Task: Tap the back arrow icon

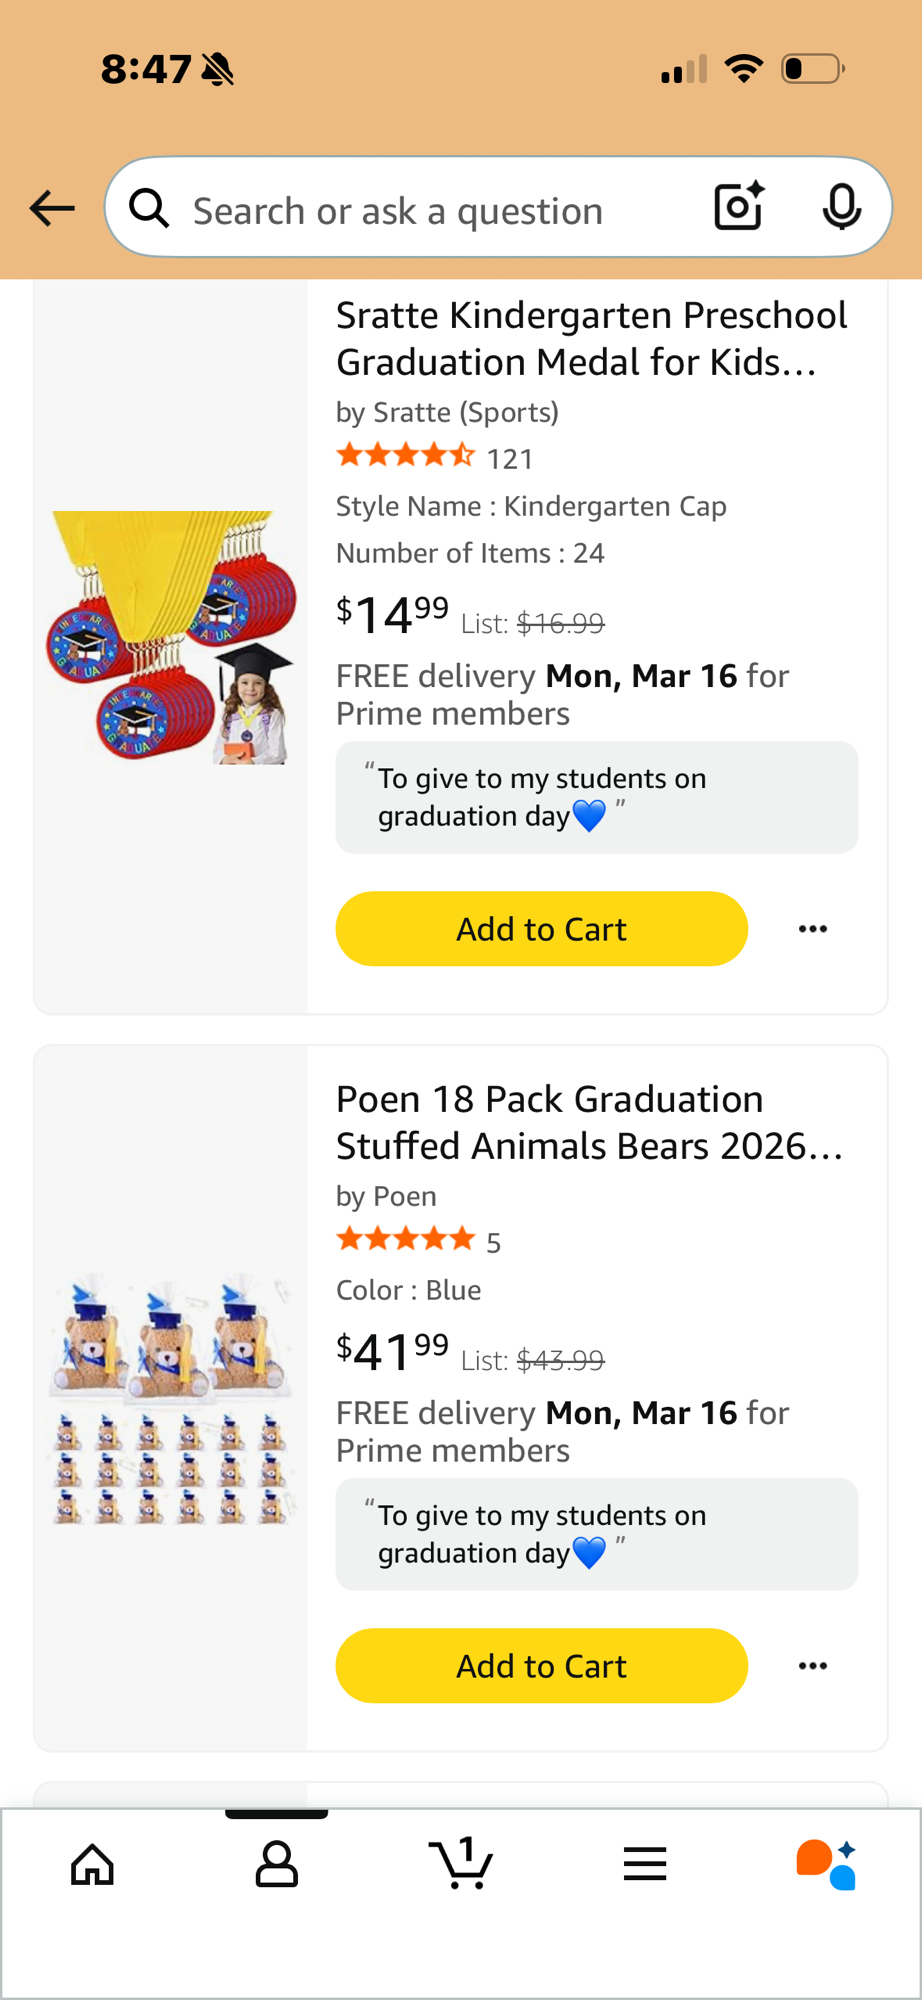Action: point(52,208)
